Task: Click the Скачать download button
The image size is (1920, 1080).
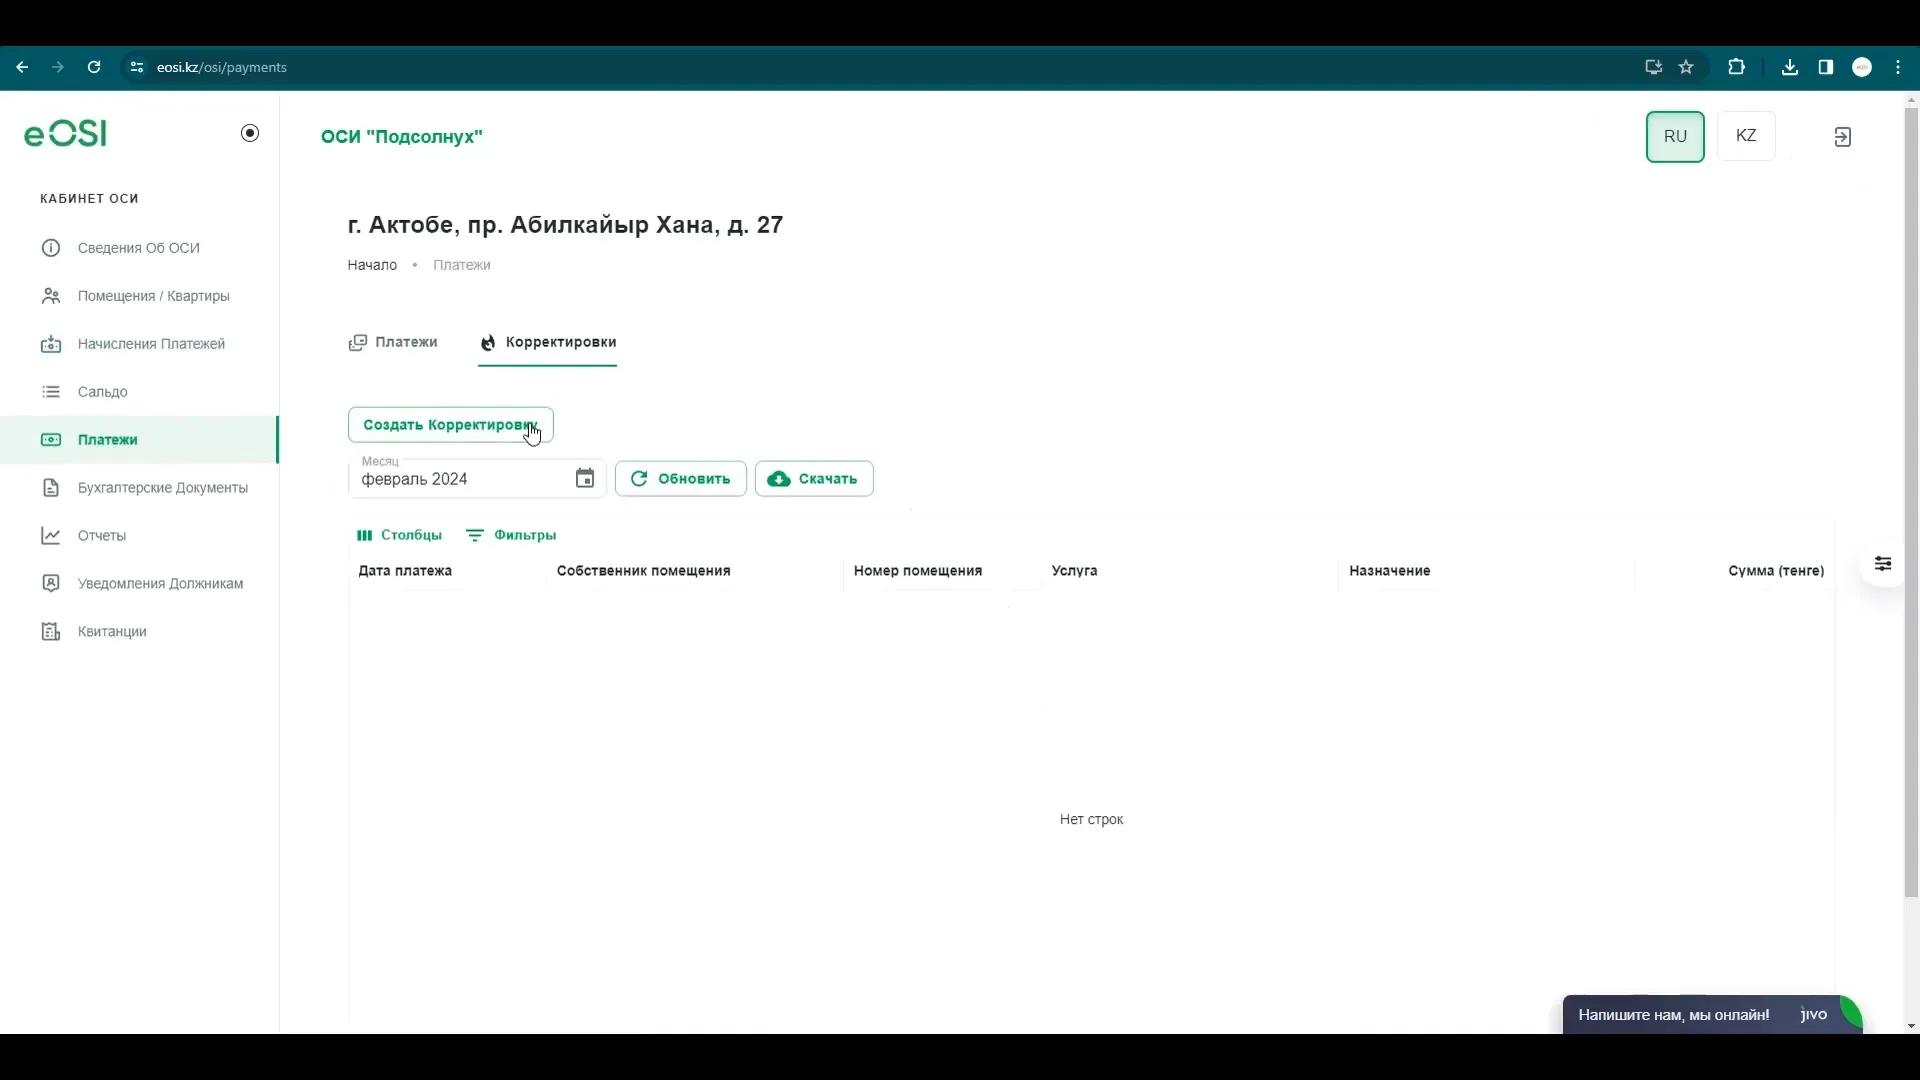Action: 814,479
